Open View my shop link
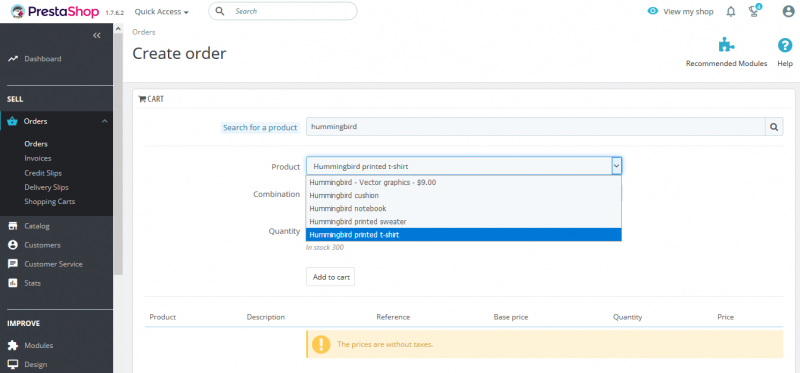The width and height of the screenshot is (800, 373). pyautogui.click(x=688, y=11)
